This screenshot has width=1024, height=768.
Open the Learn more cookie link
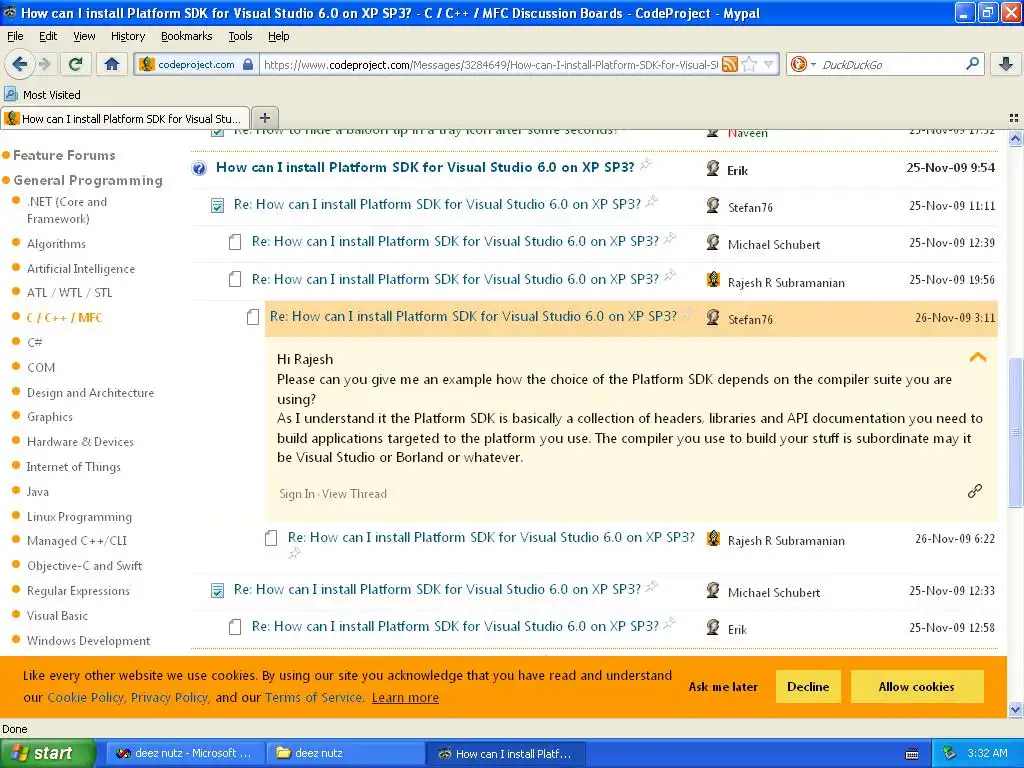tap(405, 697)
